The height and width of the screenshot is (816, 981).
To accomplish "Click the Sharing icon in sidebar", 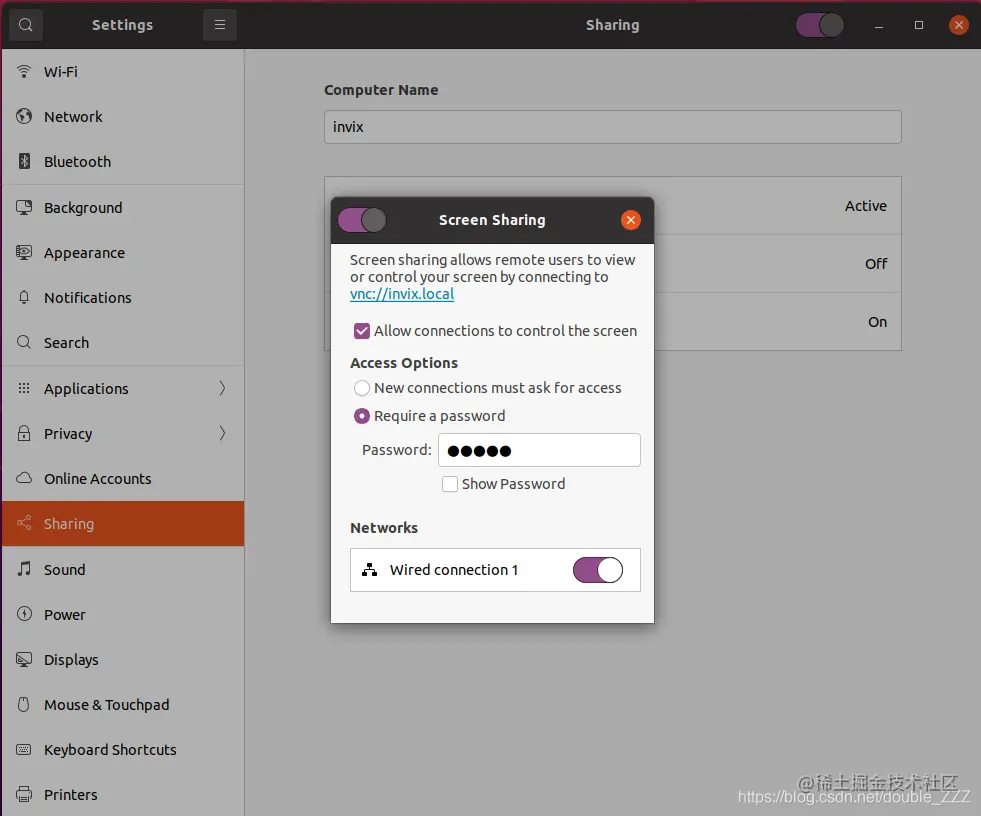I will (x=24, y=523).
